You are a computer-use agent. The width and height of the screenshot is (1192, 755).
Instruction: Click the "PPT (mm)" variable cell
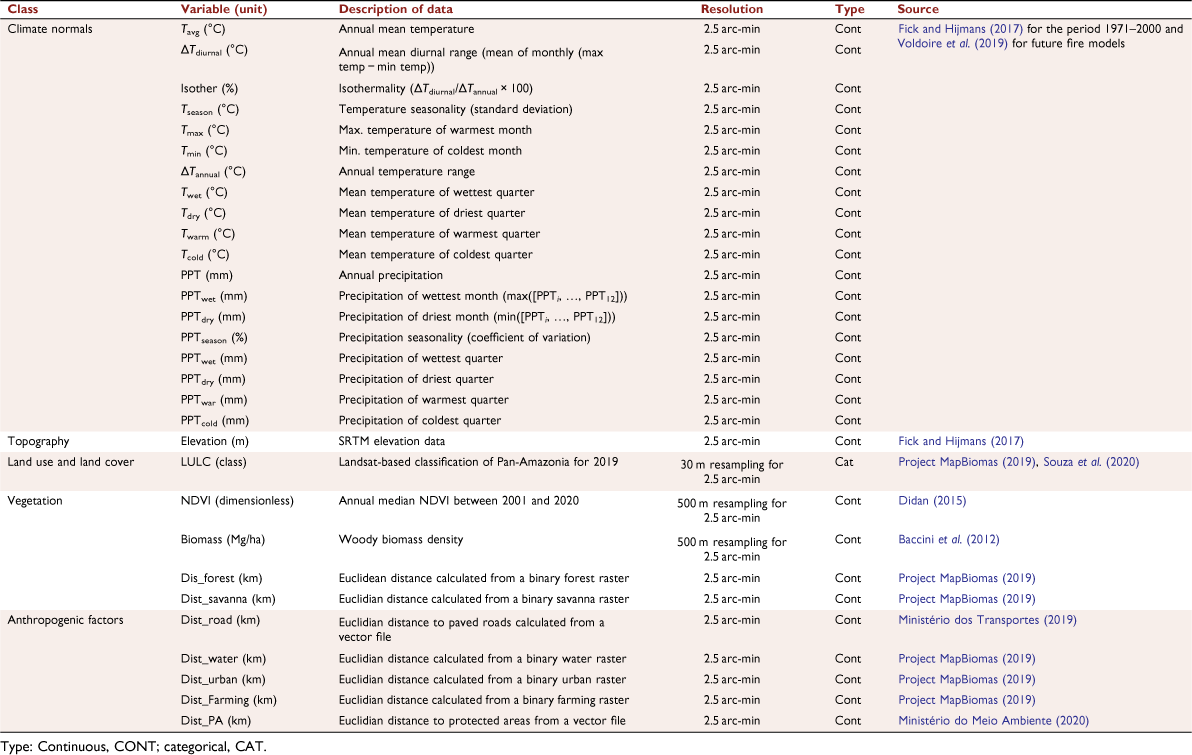(x=207, y=275)
